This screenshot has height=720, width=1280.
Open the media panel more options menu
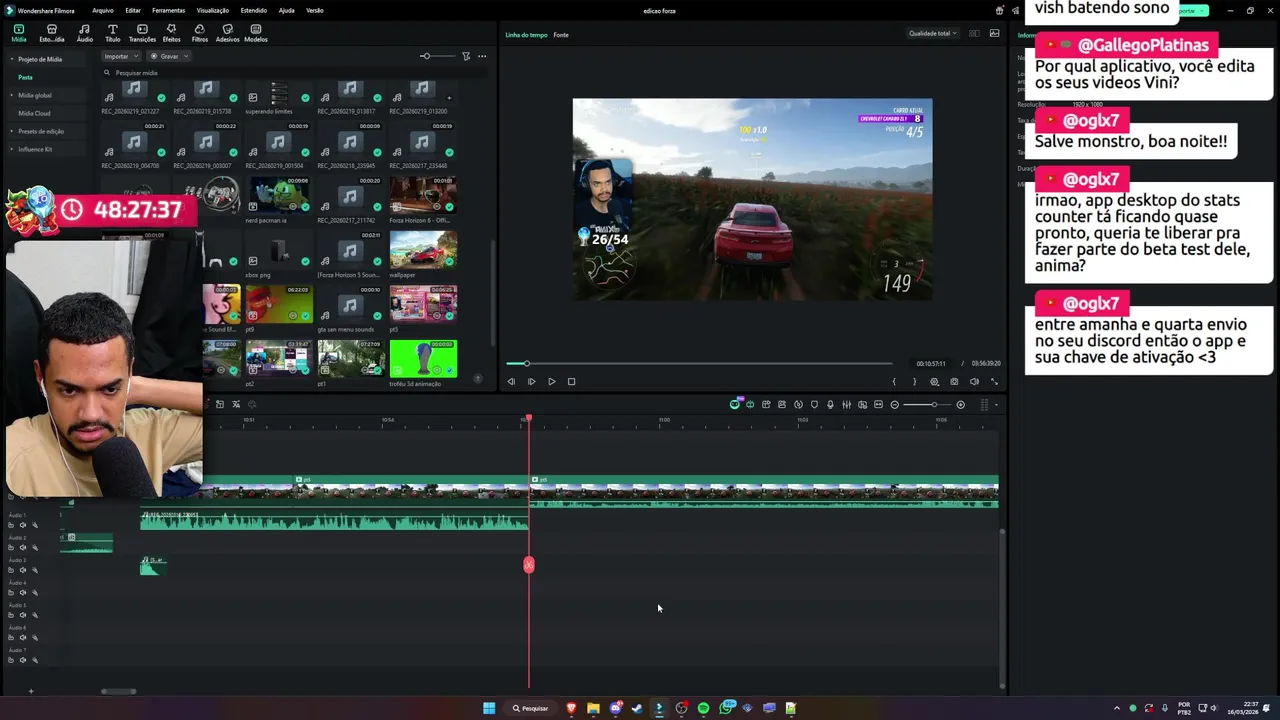point(482,56)
